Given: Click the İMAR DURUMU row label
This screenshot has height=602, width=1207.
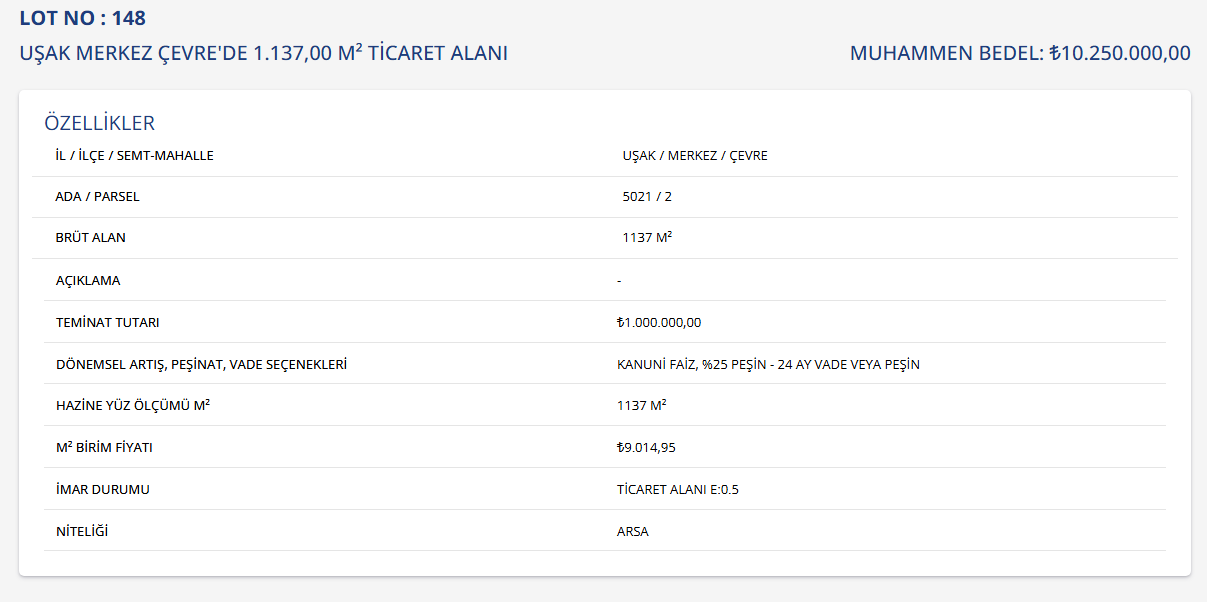Looking at the screenshot, I should pyautogui.click(x=102, y=490).
